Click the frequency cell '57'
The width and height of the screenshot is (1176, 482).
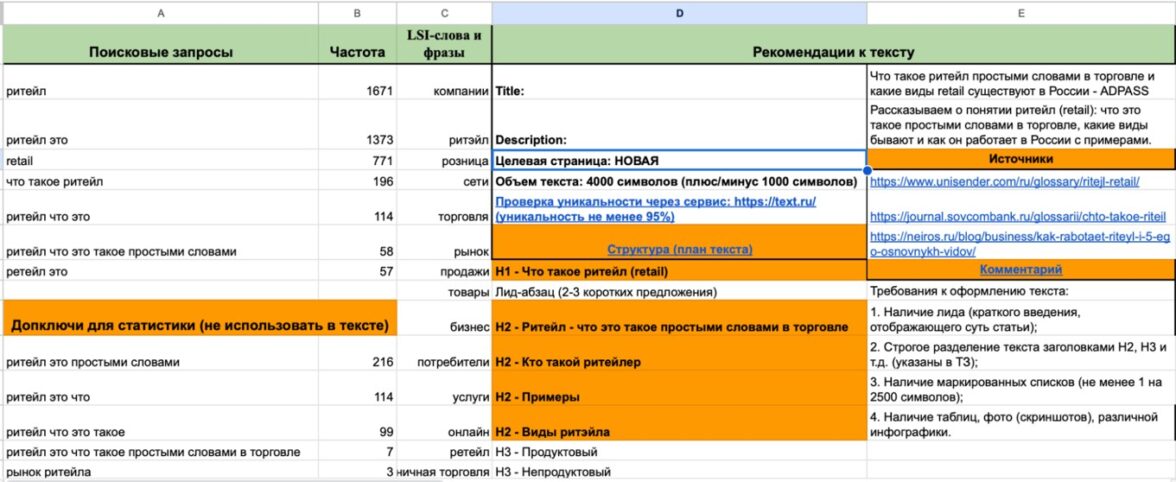pos(358,271)
